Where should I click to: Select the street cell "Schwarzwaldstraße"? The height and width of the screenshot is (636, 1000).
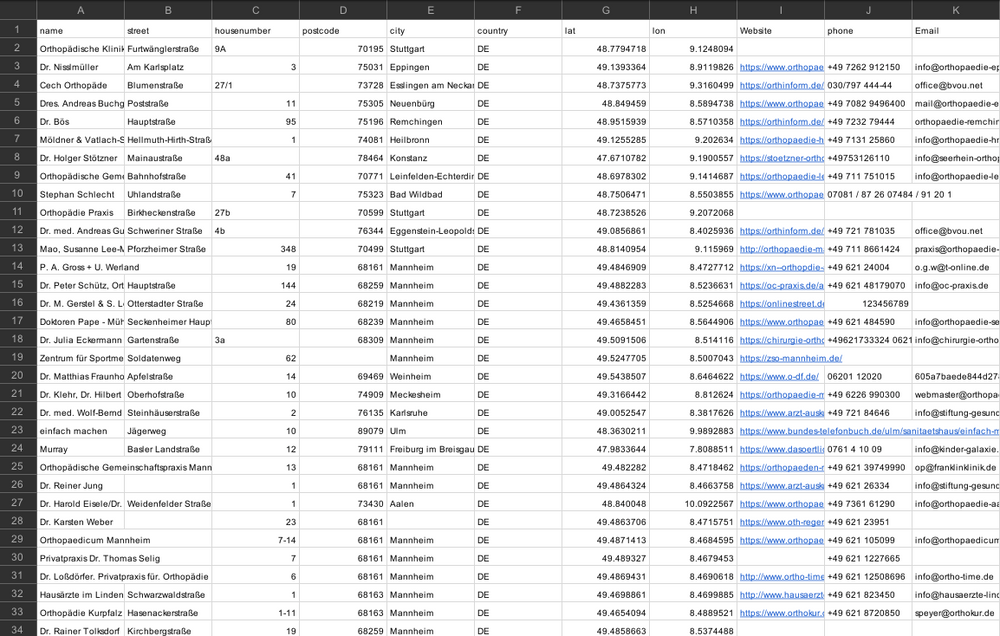click(168, 595)
